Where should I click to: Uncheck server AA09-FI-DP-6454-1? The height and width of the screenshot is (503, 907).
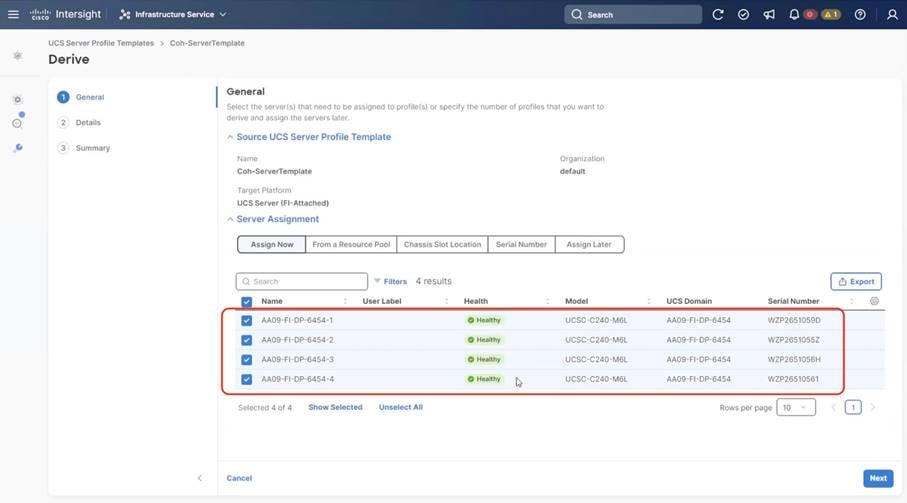(246, 320)
